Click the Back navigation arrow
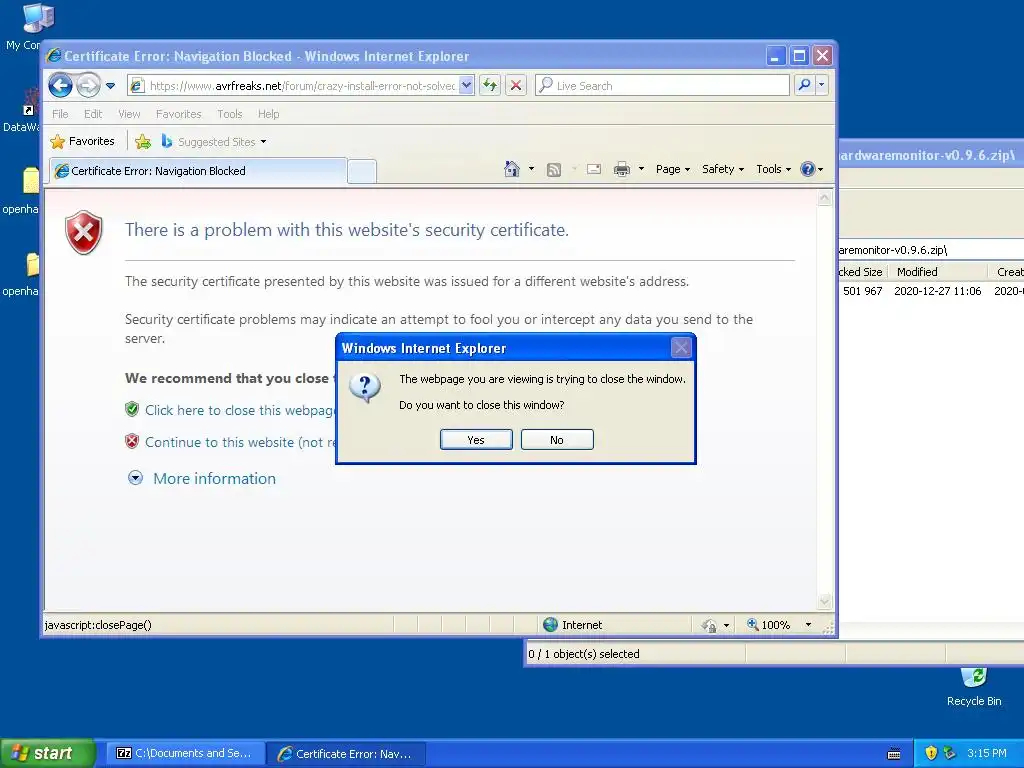Image resolution: width=1024 pixels, height=768 pixels. [60, 85]
